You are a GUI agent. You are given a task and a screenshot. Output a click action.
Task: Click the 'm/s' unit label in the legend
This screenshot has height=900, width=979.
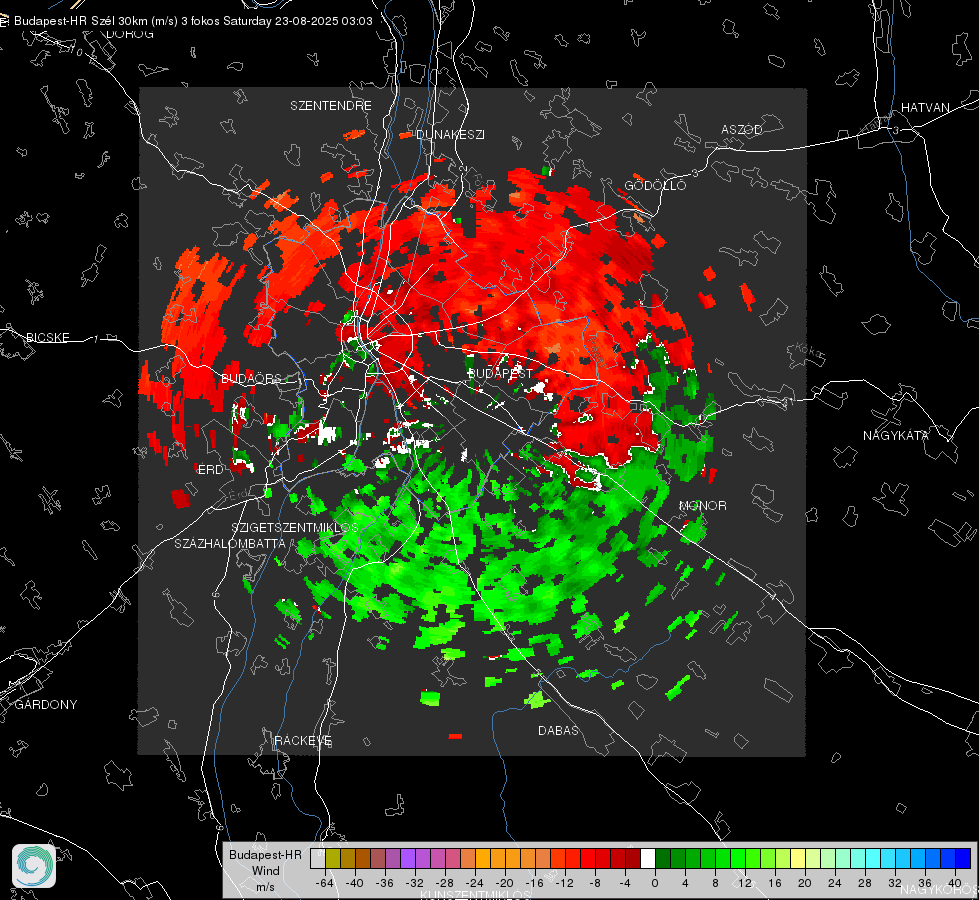[x=265, y=887]
